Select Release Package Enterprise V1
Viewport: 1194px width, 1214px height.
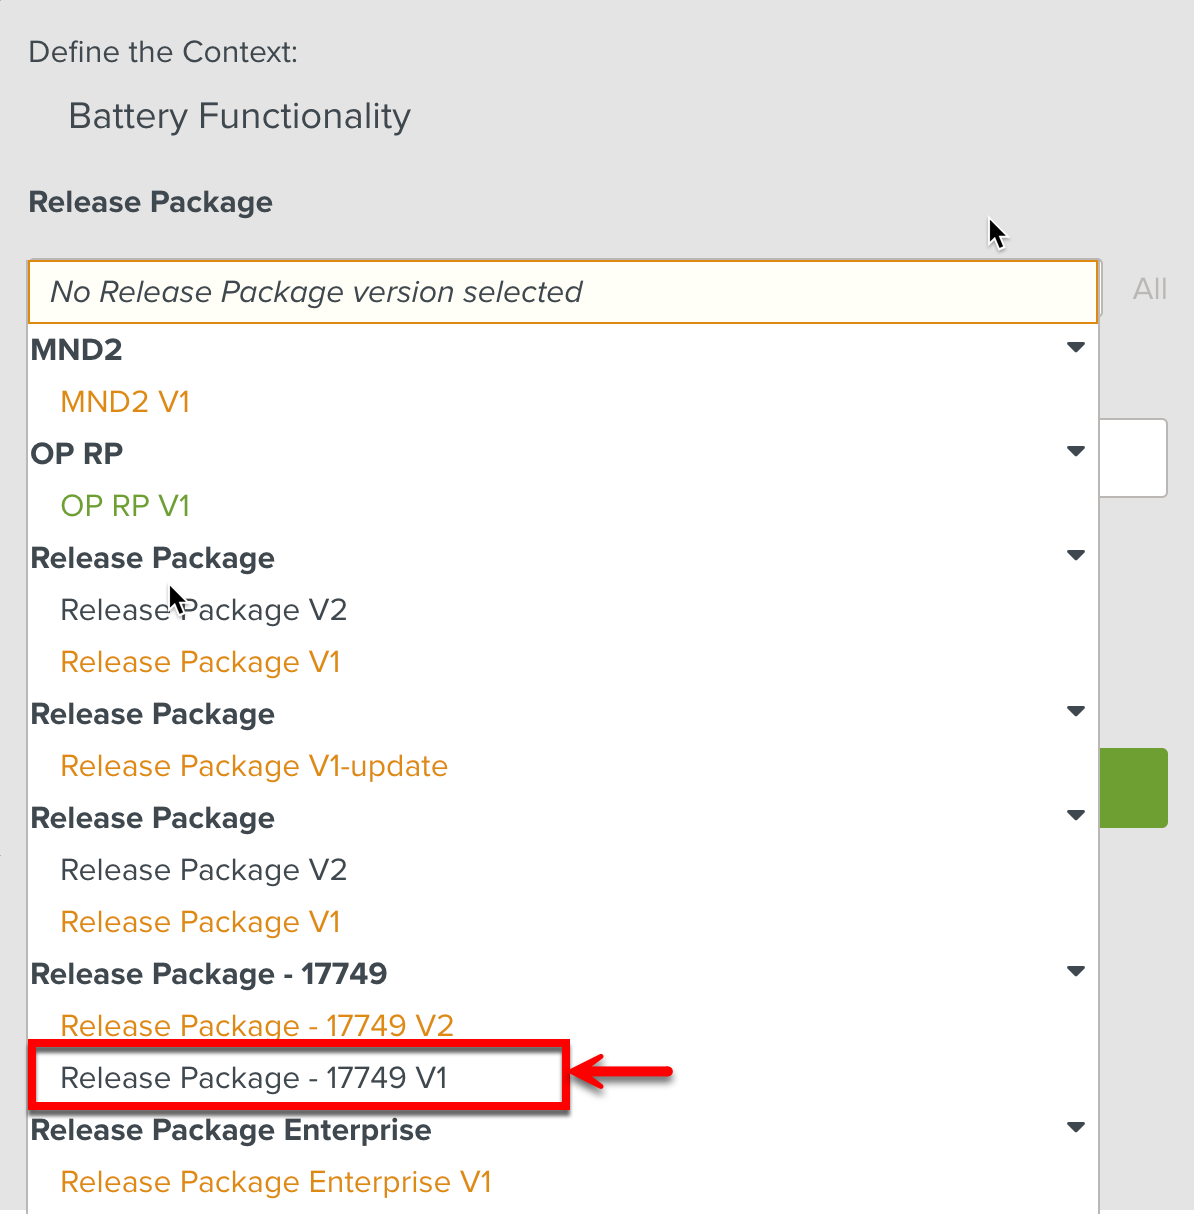276,1182
